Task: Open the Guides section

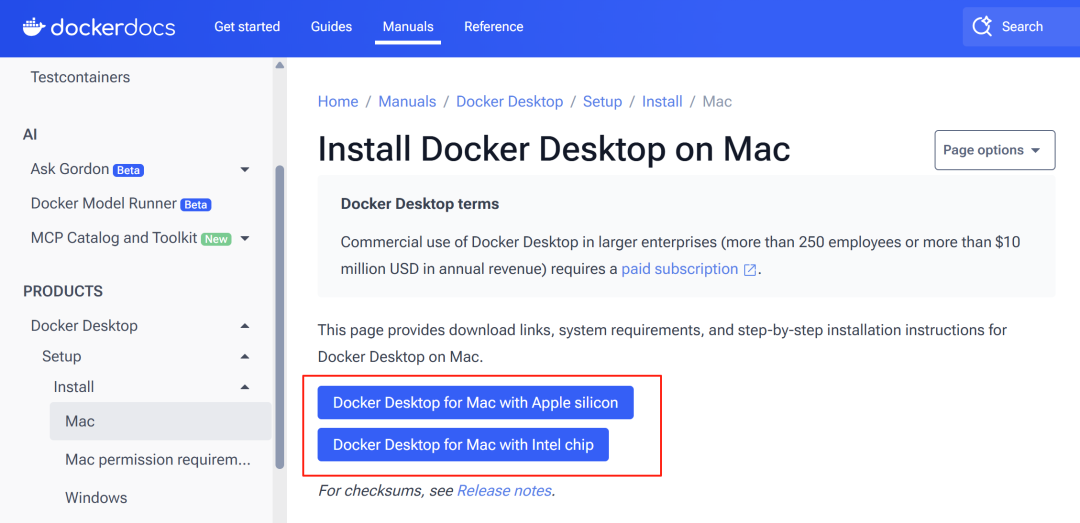Action: coord(331,27)
